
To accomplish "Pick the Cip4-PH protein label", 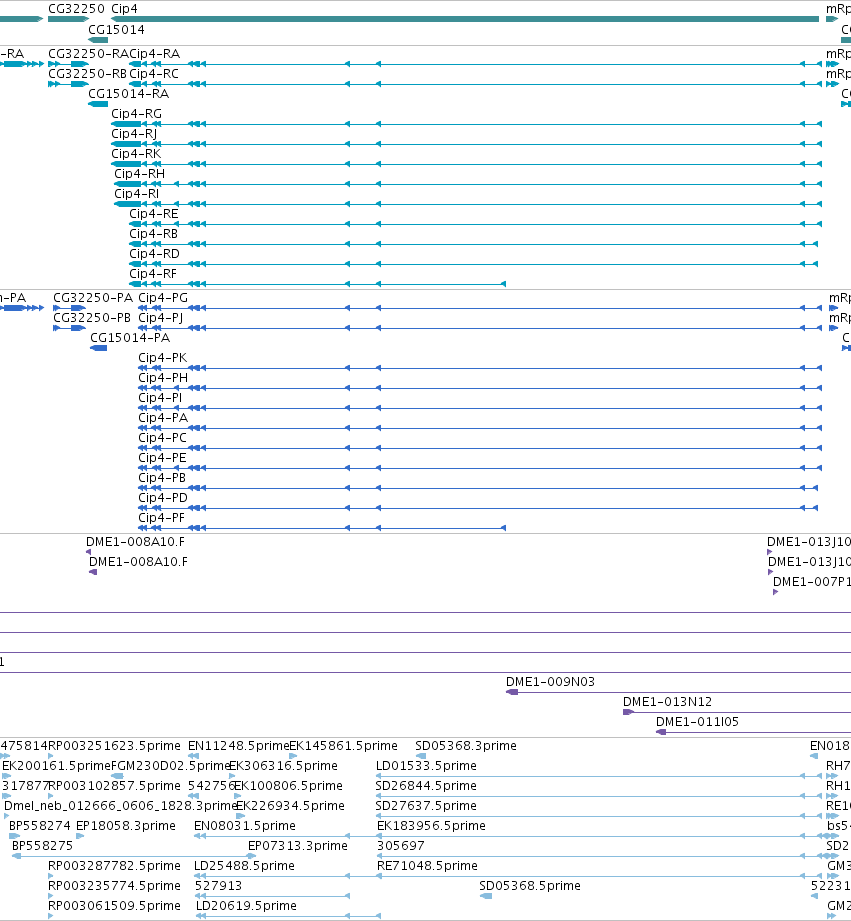I will [163, 378].
